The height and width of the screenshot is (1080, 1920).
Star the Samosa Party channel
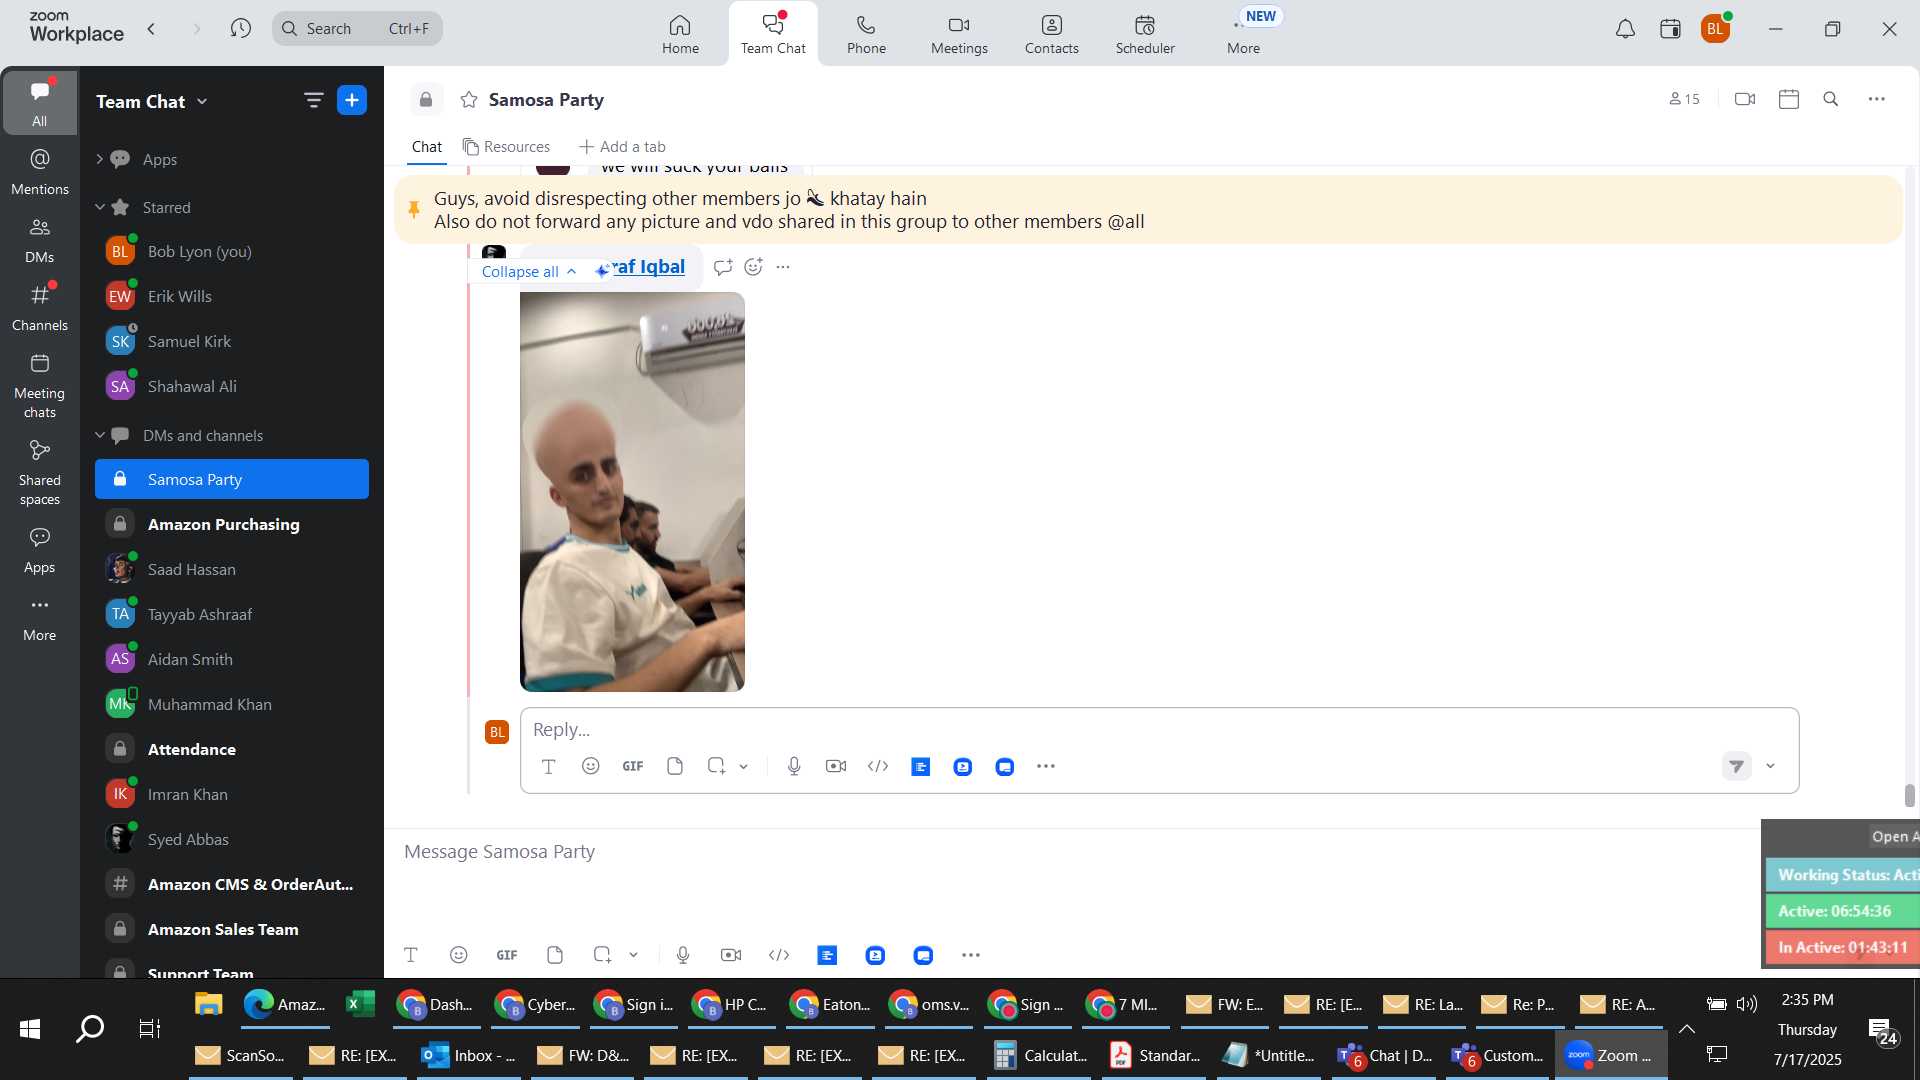point(468,99)
